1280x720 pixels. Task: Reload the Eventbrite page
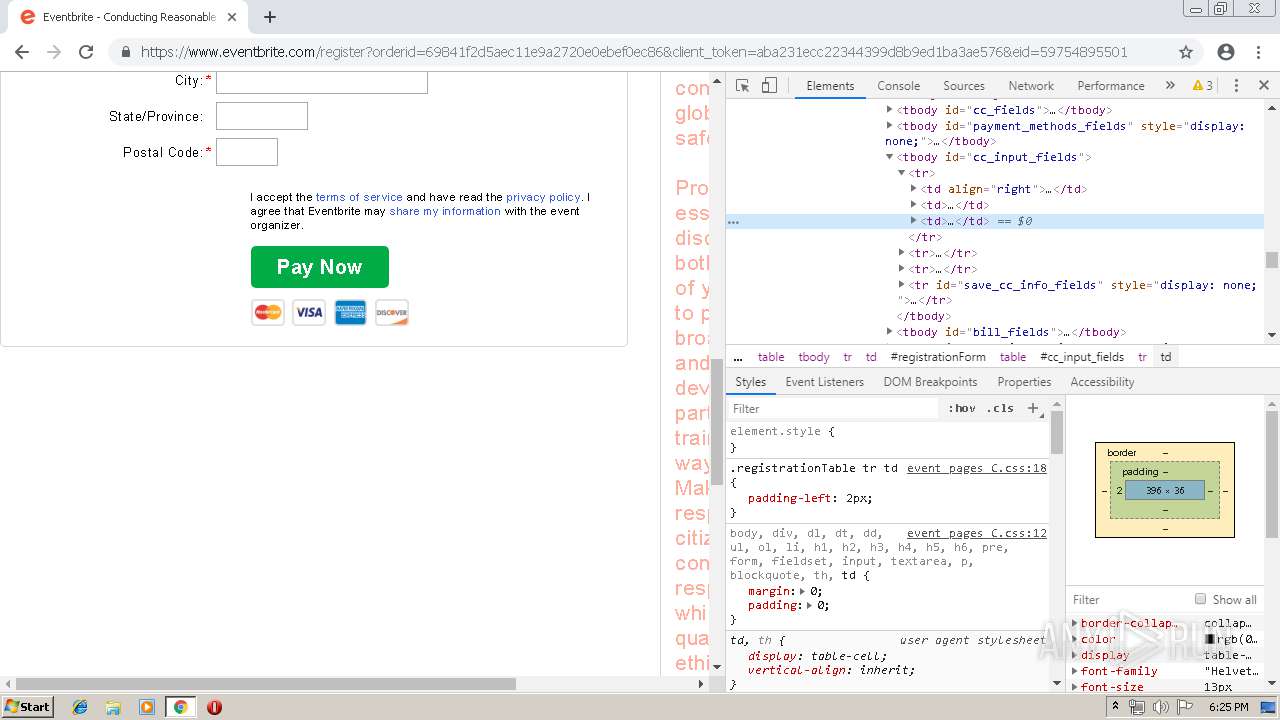(x=86, y=52)
